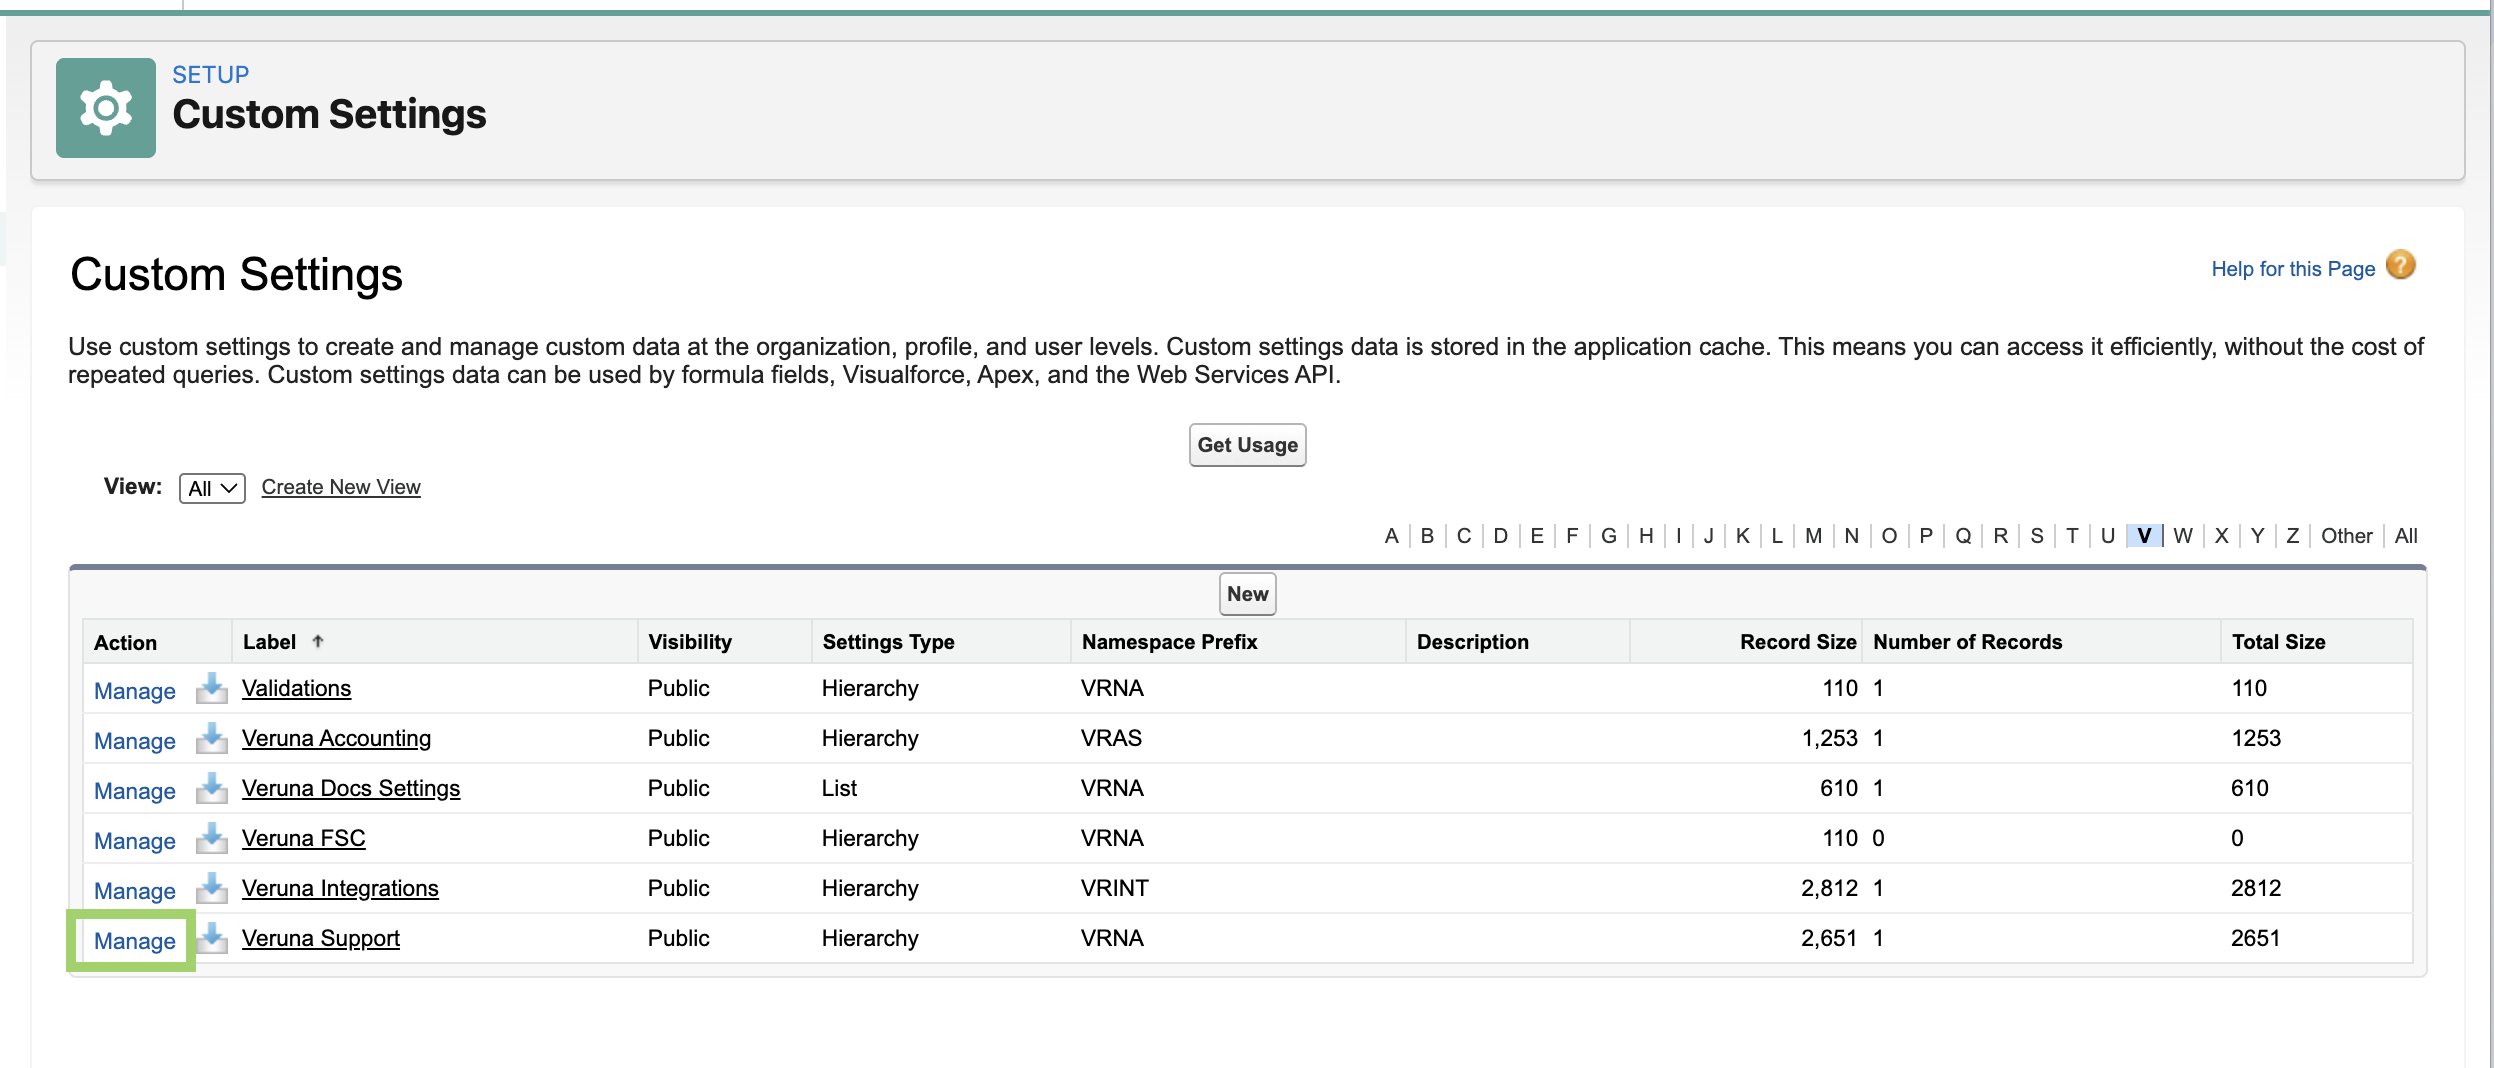Open the Validations label link
This screenshot has height=1068, width=2494.
[x=296, y=688]
